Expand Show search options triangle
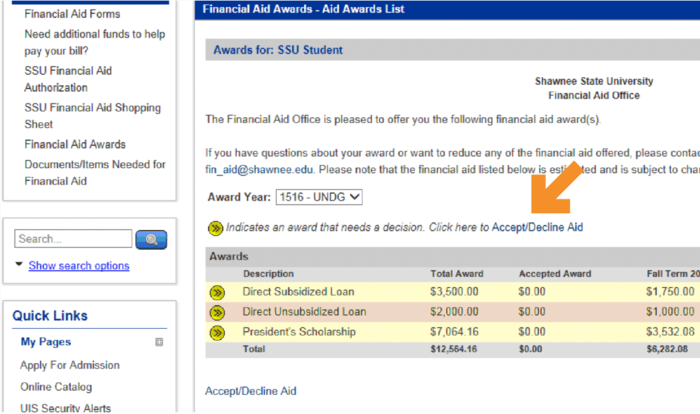 (x=20, y=265)
